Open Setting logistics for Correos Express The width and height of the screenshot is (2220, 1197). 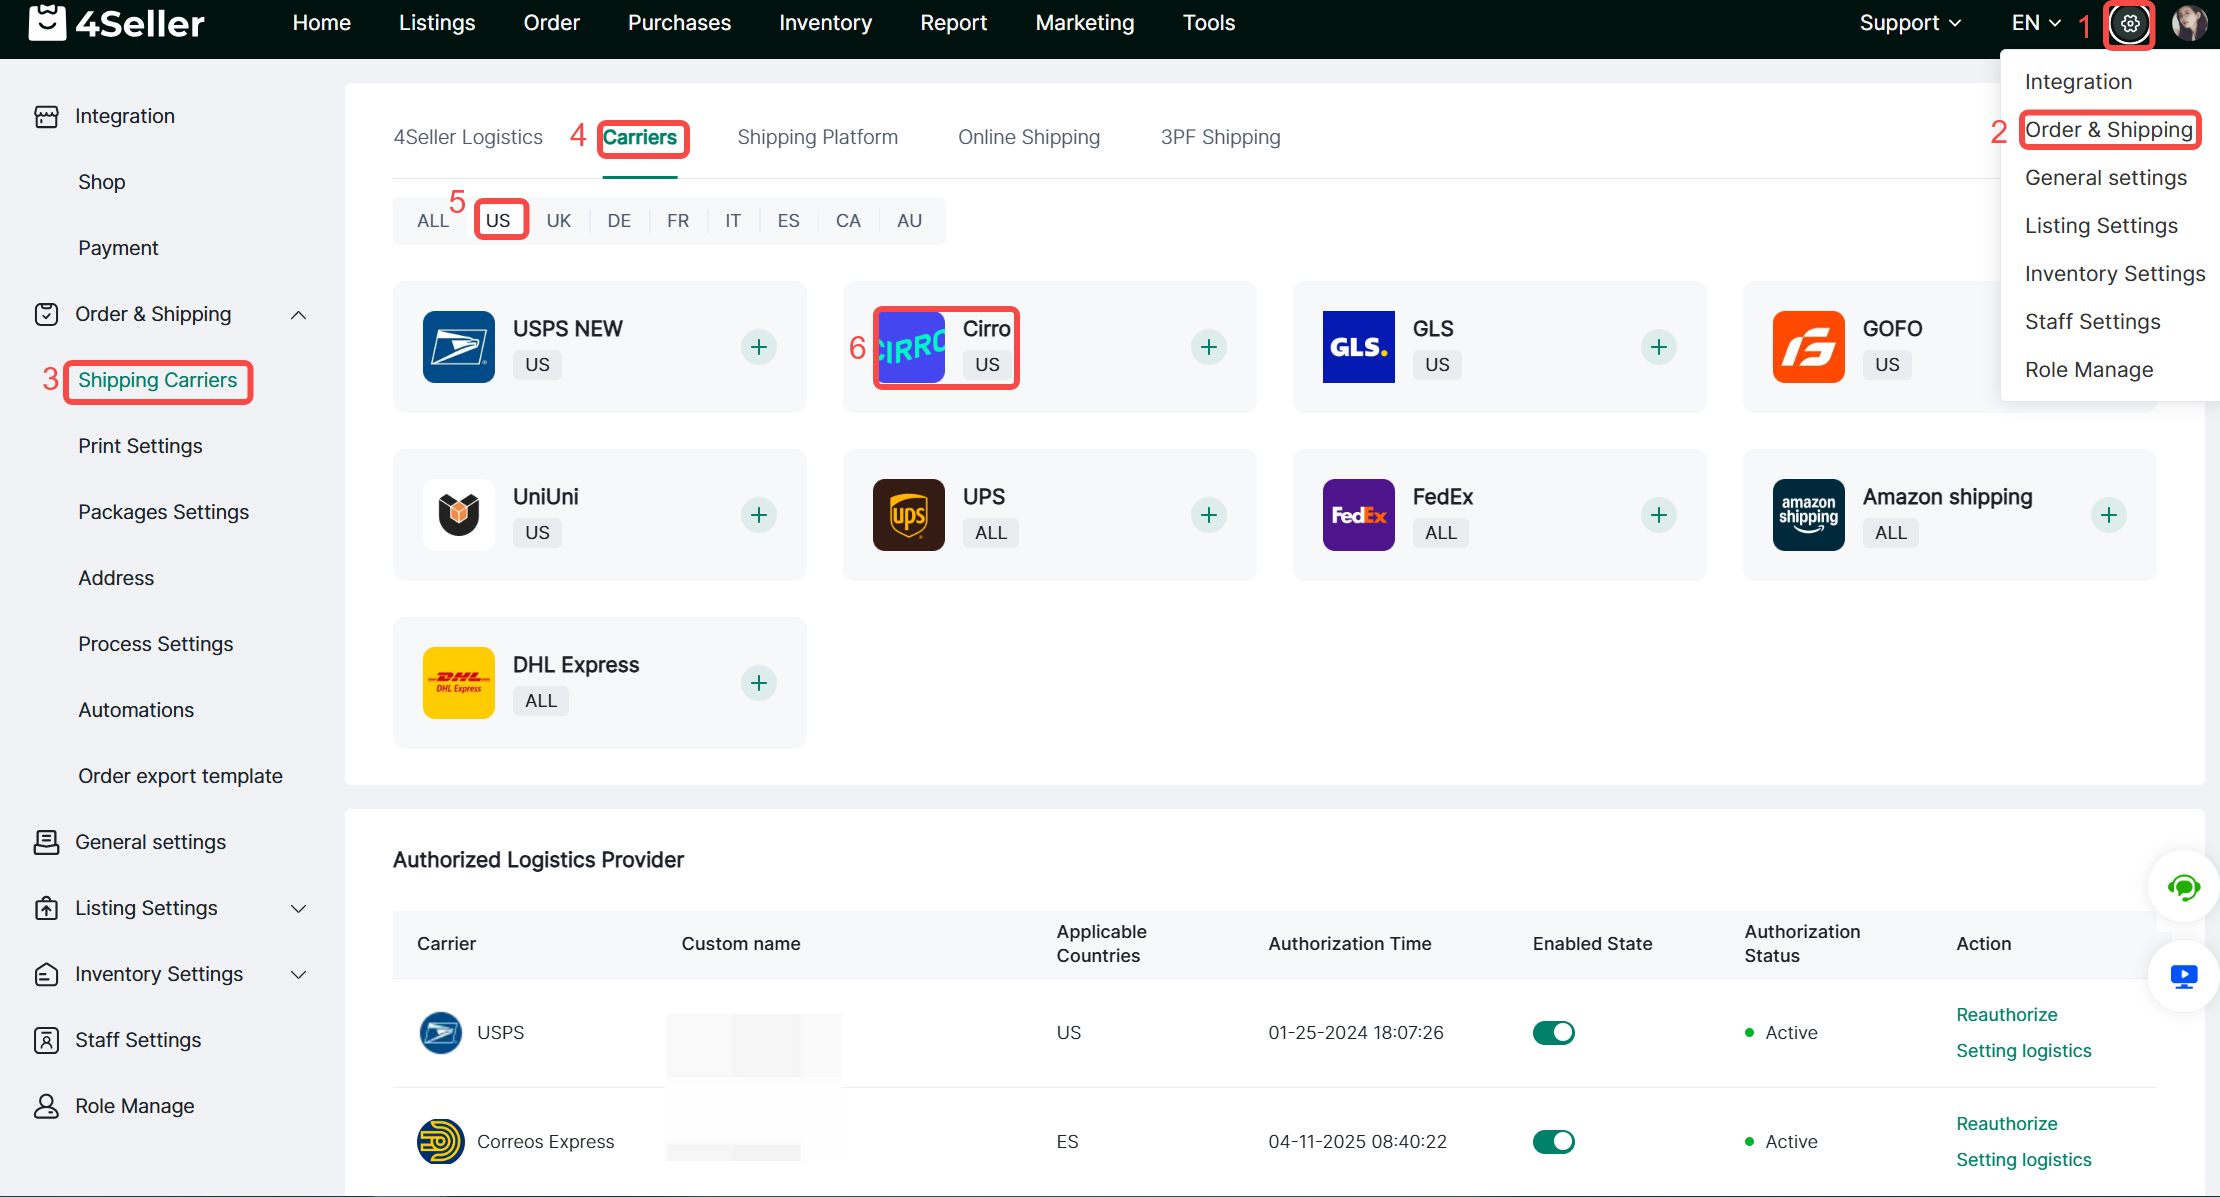[2023, 1159]
